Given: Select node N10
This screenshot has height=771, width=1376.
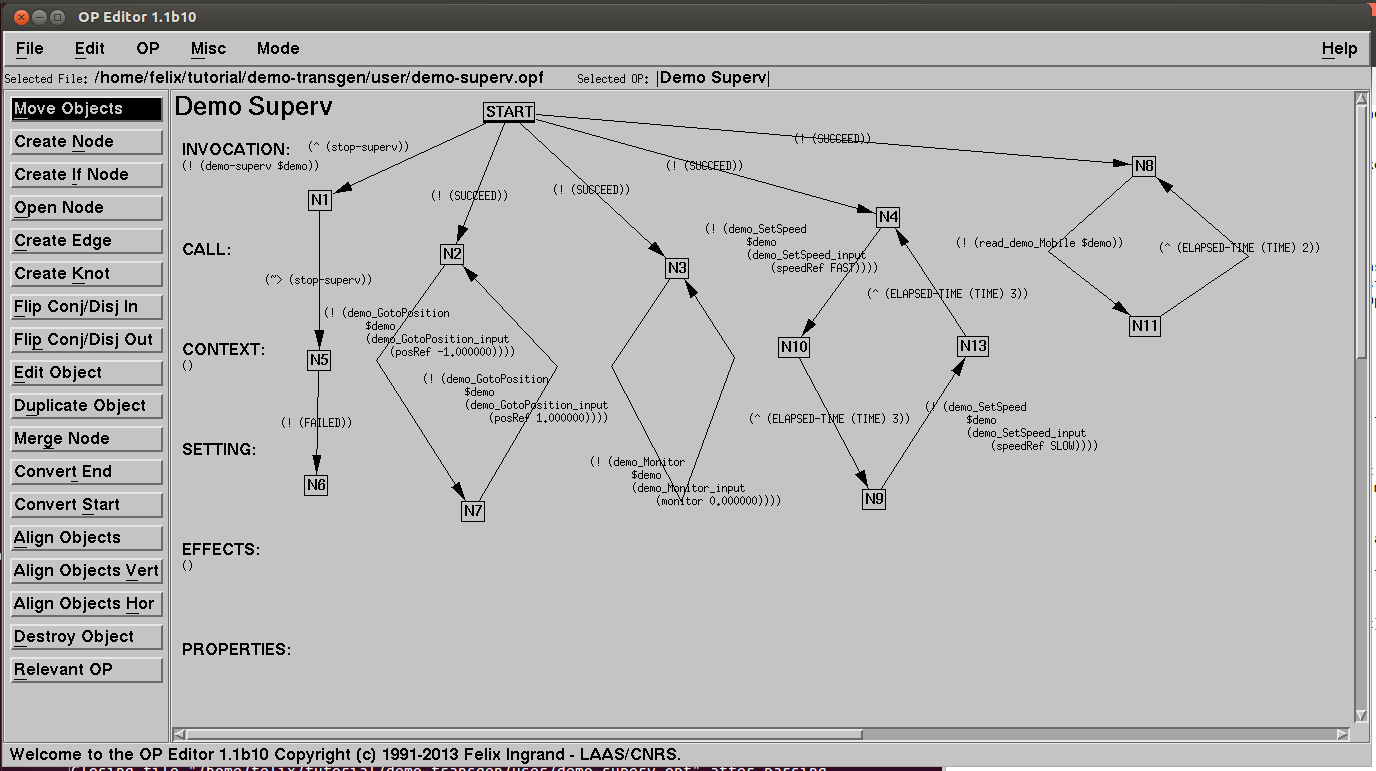Looking at the screenshot, I should tap(794, 347).
